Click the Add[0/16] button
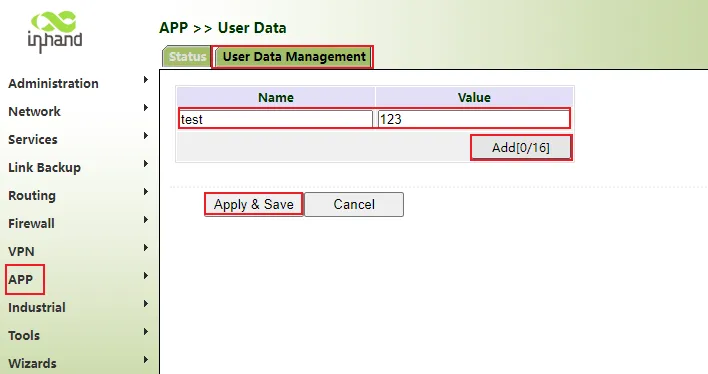Image resolution: width=708 pixels, height=374 pixels. (521, 148)
